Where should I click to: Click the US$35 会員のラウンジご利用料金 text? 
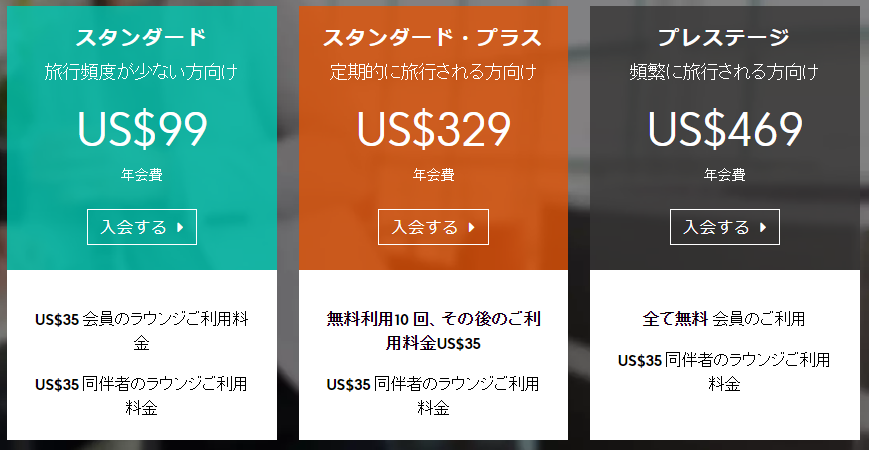tap(141, 332)
